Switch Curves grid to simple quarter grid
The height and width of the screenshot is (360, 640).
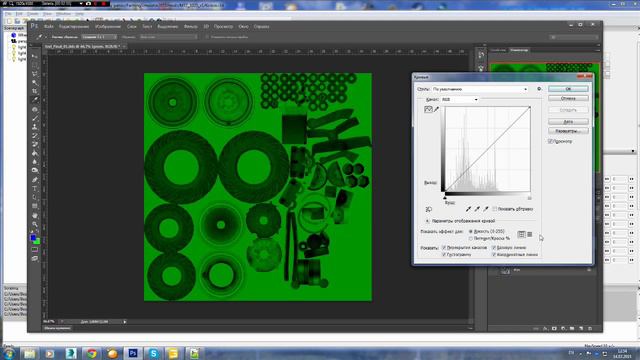[521, 234]
